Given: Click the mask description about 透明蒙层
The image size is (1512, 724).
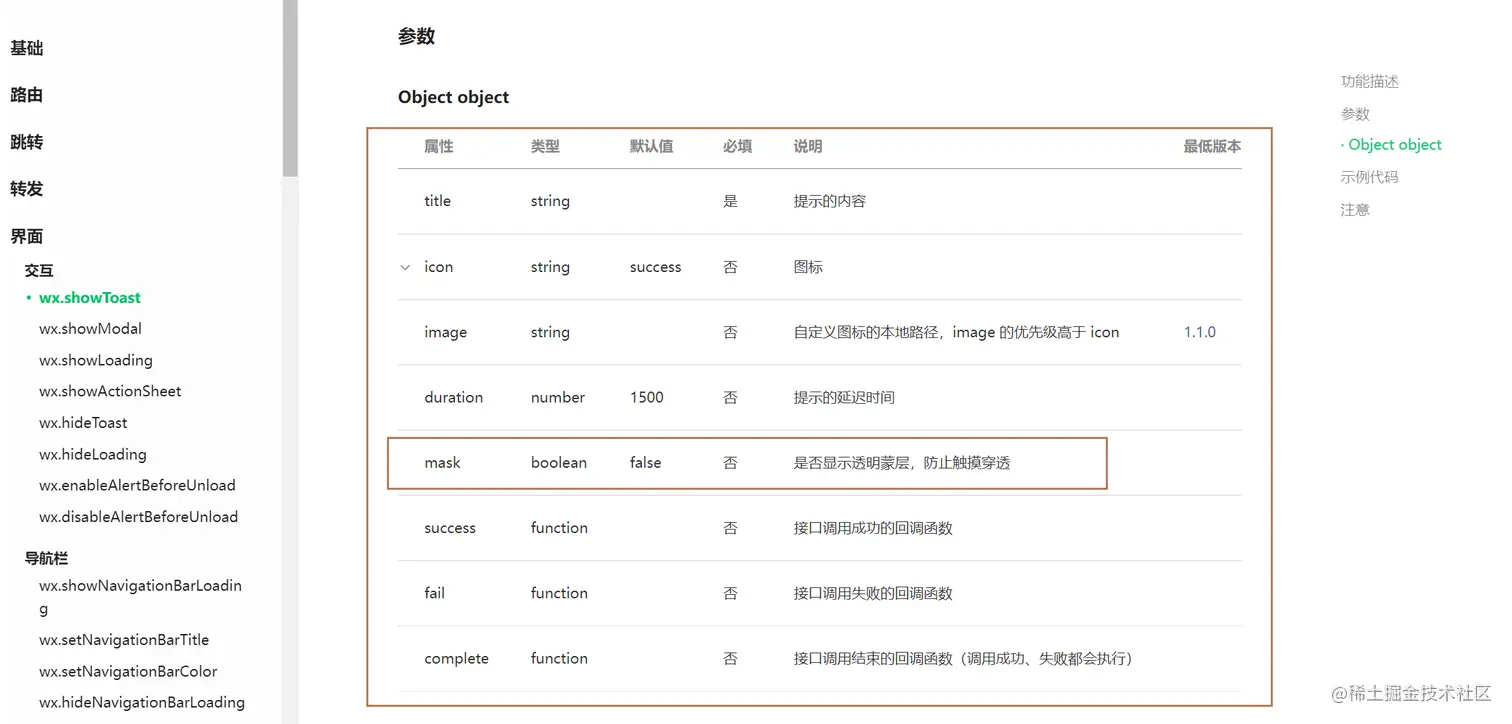Looking at the screenshot, I should tap(902, 463).
